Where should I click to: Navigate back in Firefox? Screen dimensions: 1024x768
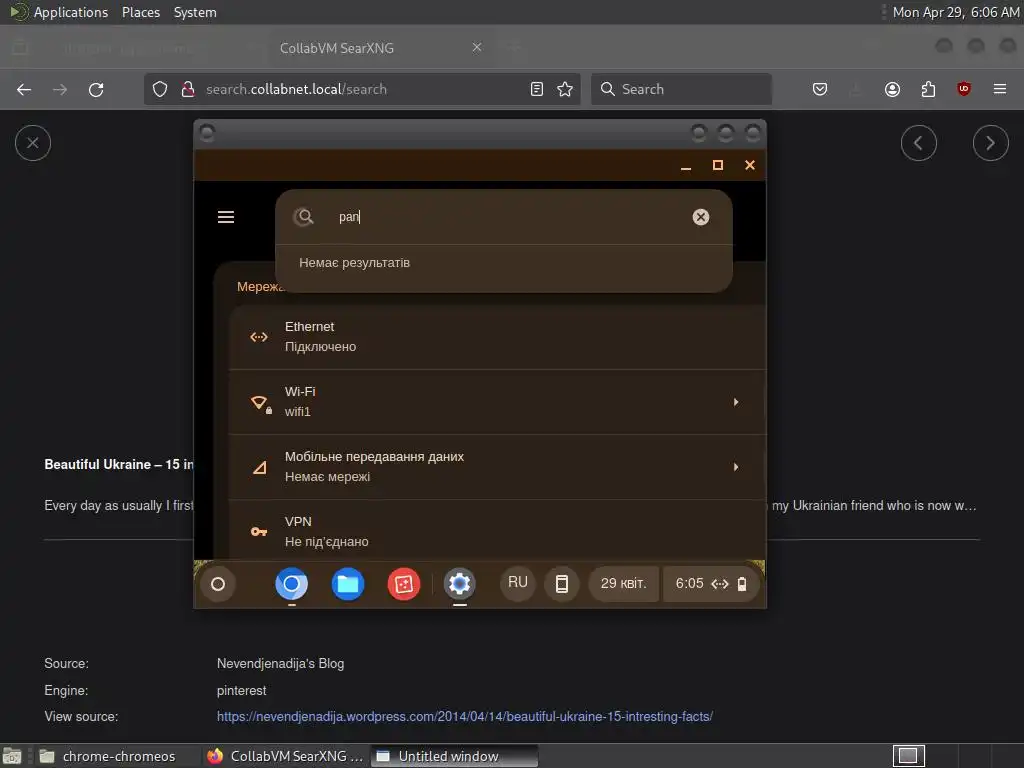point(24,89)
